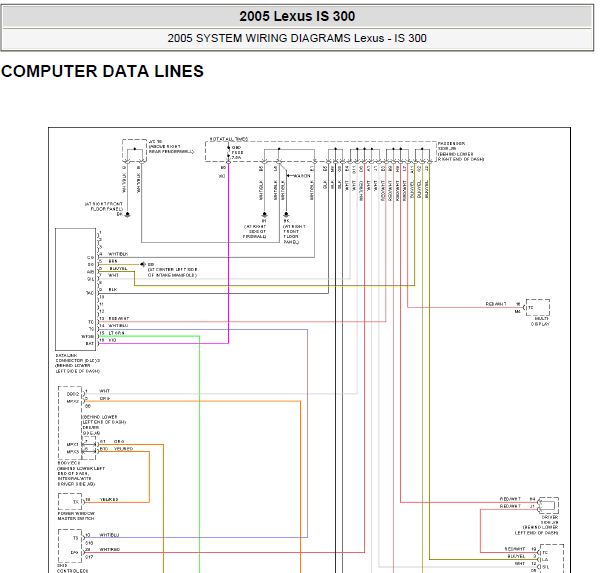
Task: Click "RED/WHT" at driver side J/B pin J1
Action: [x=510, y=506]
